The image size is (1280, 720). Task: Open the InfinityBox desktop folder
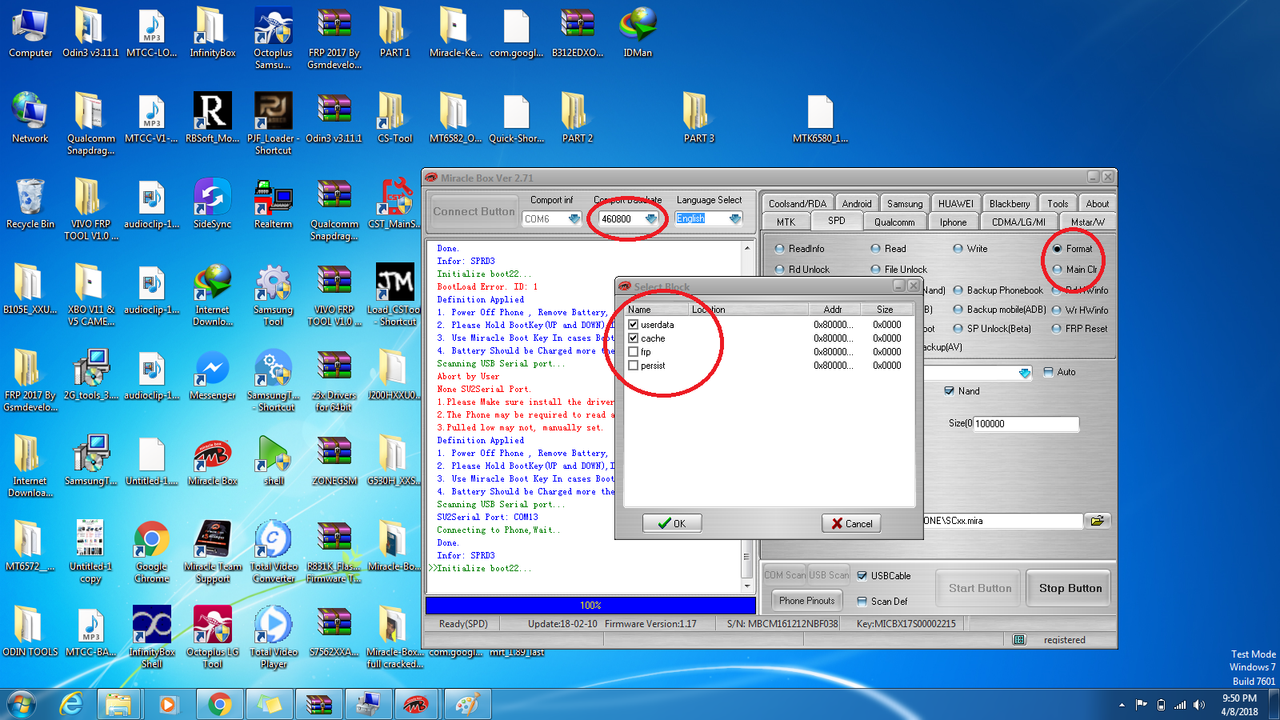211,33
